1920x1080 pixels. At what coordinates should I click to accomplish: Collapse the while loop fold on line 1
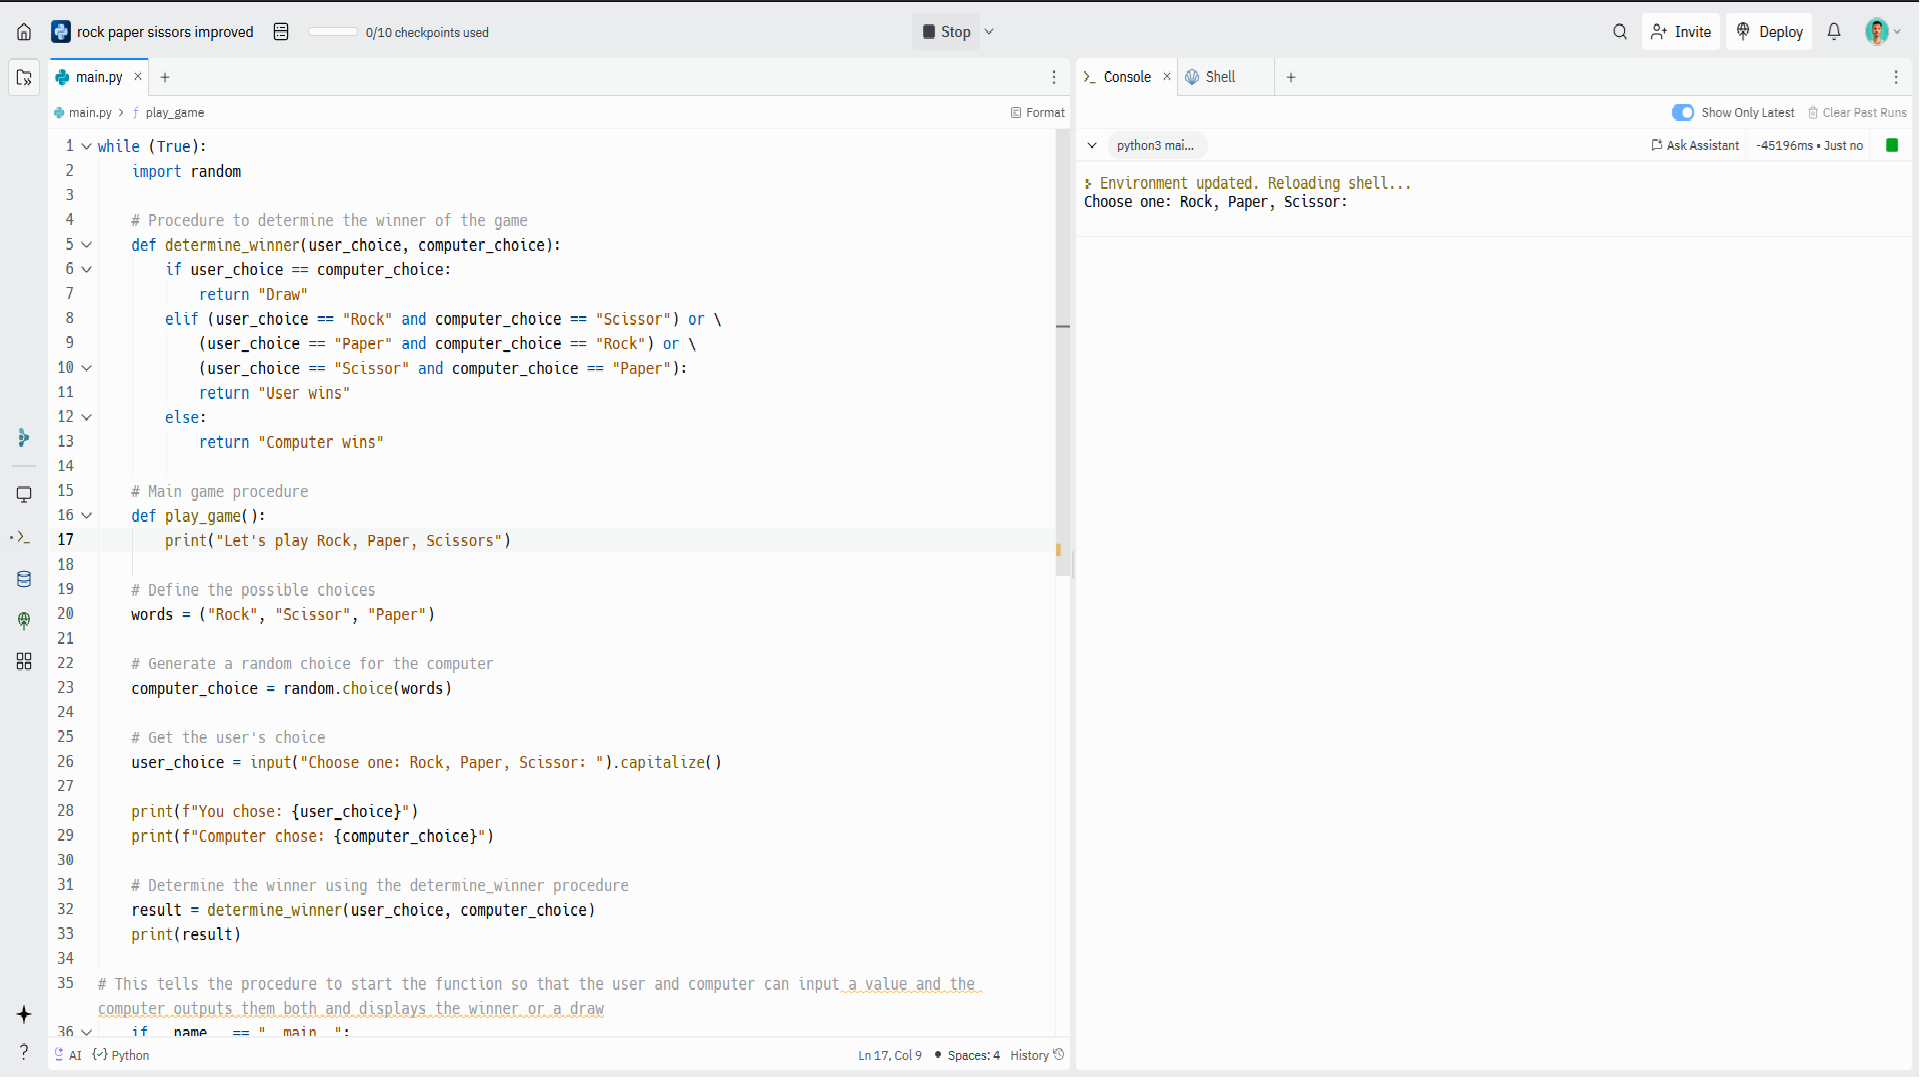(x=87, y=146)
